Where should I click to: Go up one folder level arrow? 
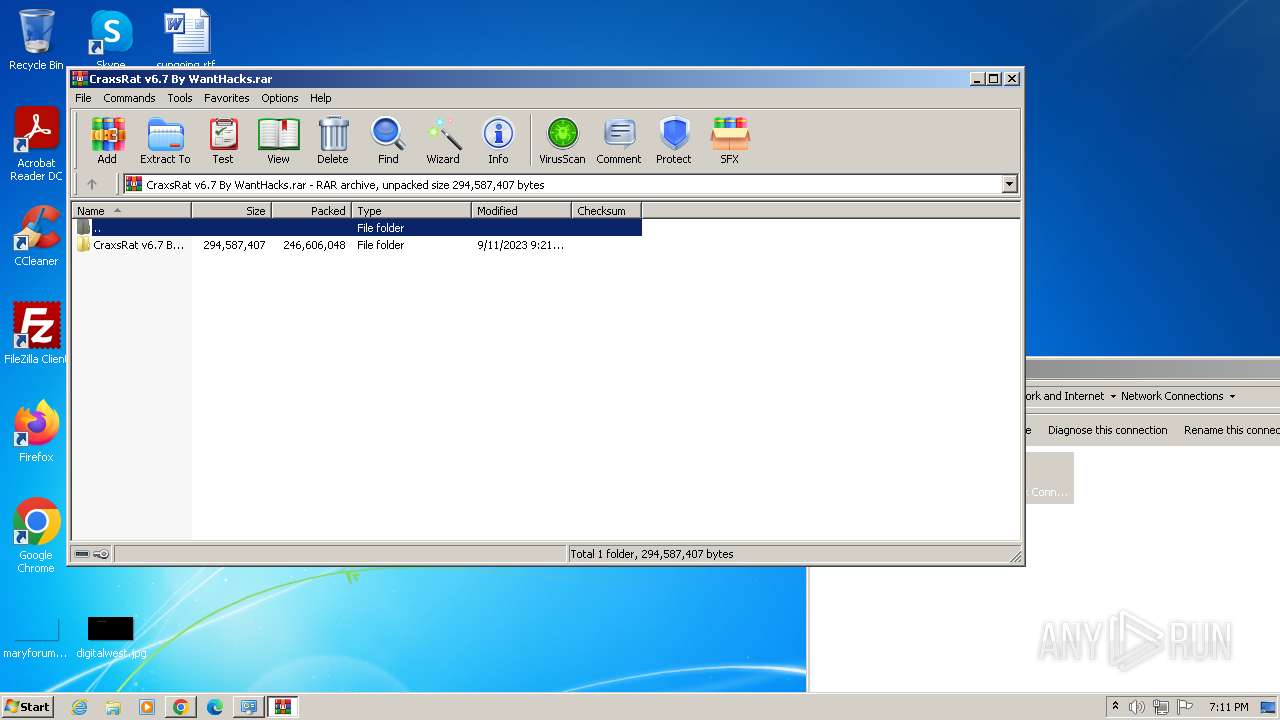pos(92,184)
